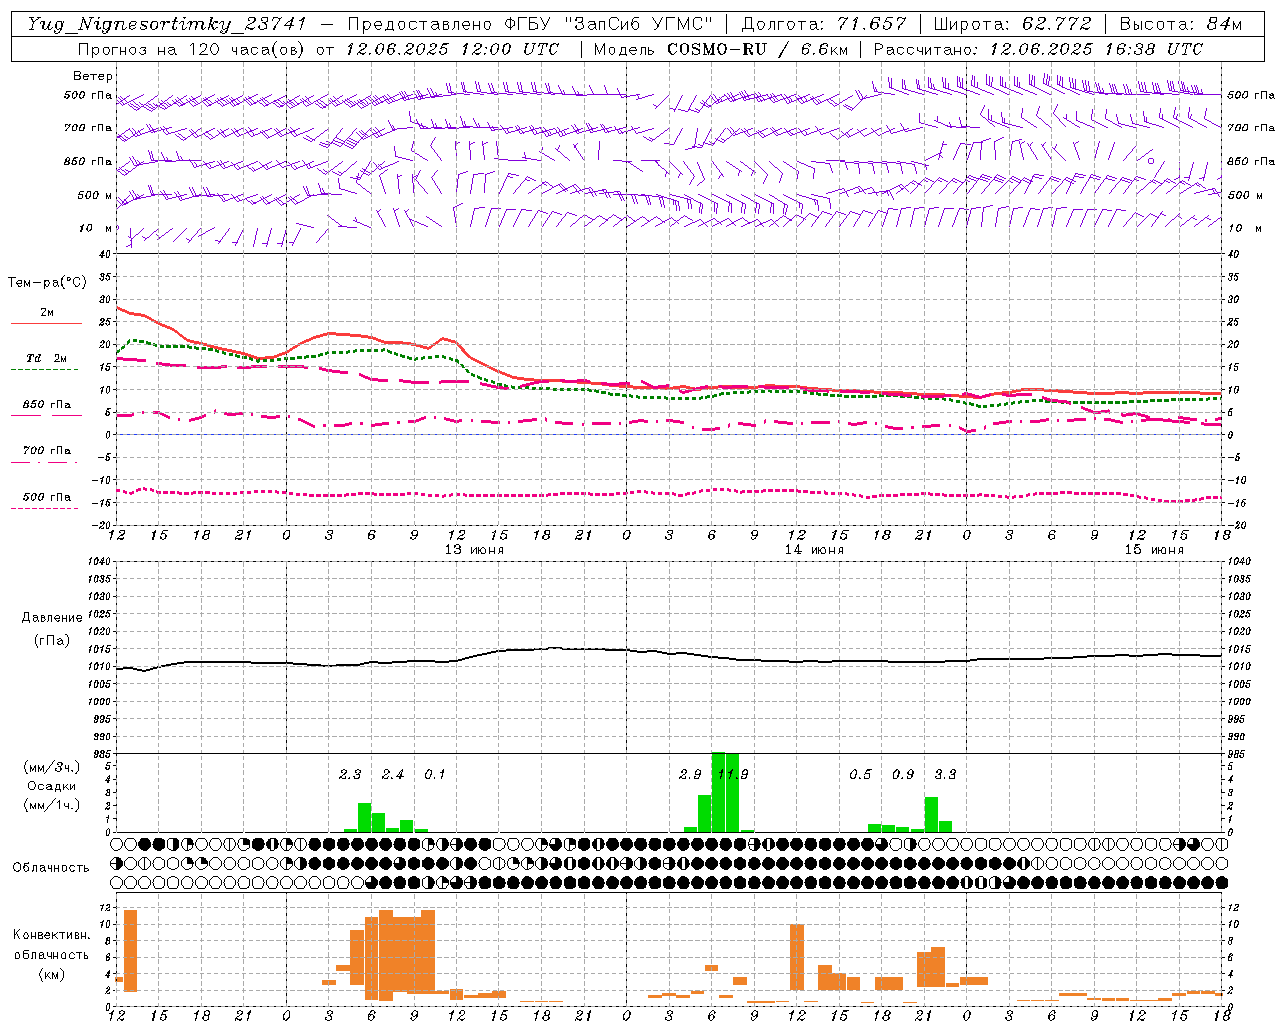Click the (гПа) unit under Давление
The image size is (1280, 1024).
pos(52,641)
